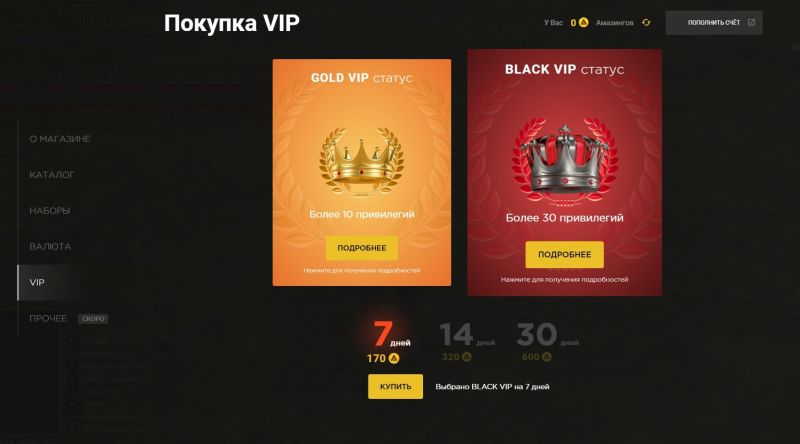Click the silver and red crown image
The width and height of the screenshot is (800, 444).
(x=564, y=162)
